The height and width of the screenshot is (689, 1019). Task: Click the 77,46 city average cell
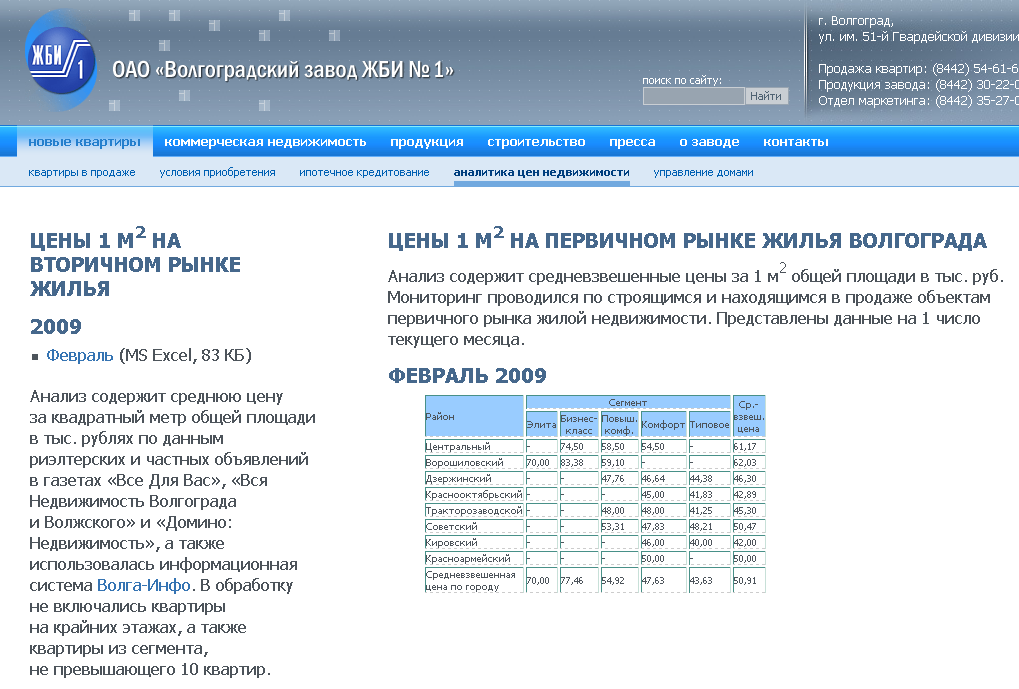coord(578,580)
